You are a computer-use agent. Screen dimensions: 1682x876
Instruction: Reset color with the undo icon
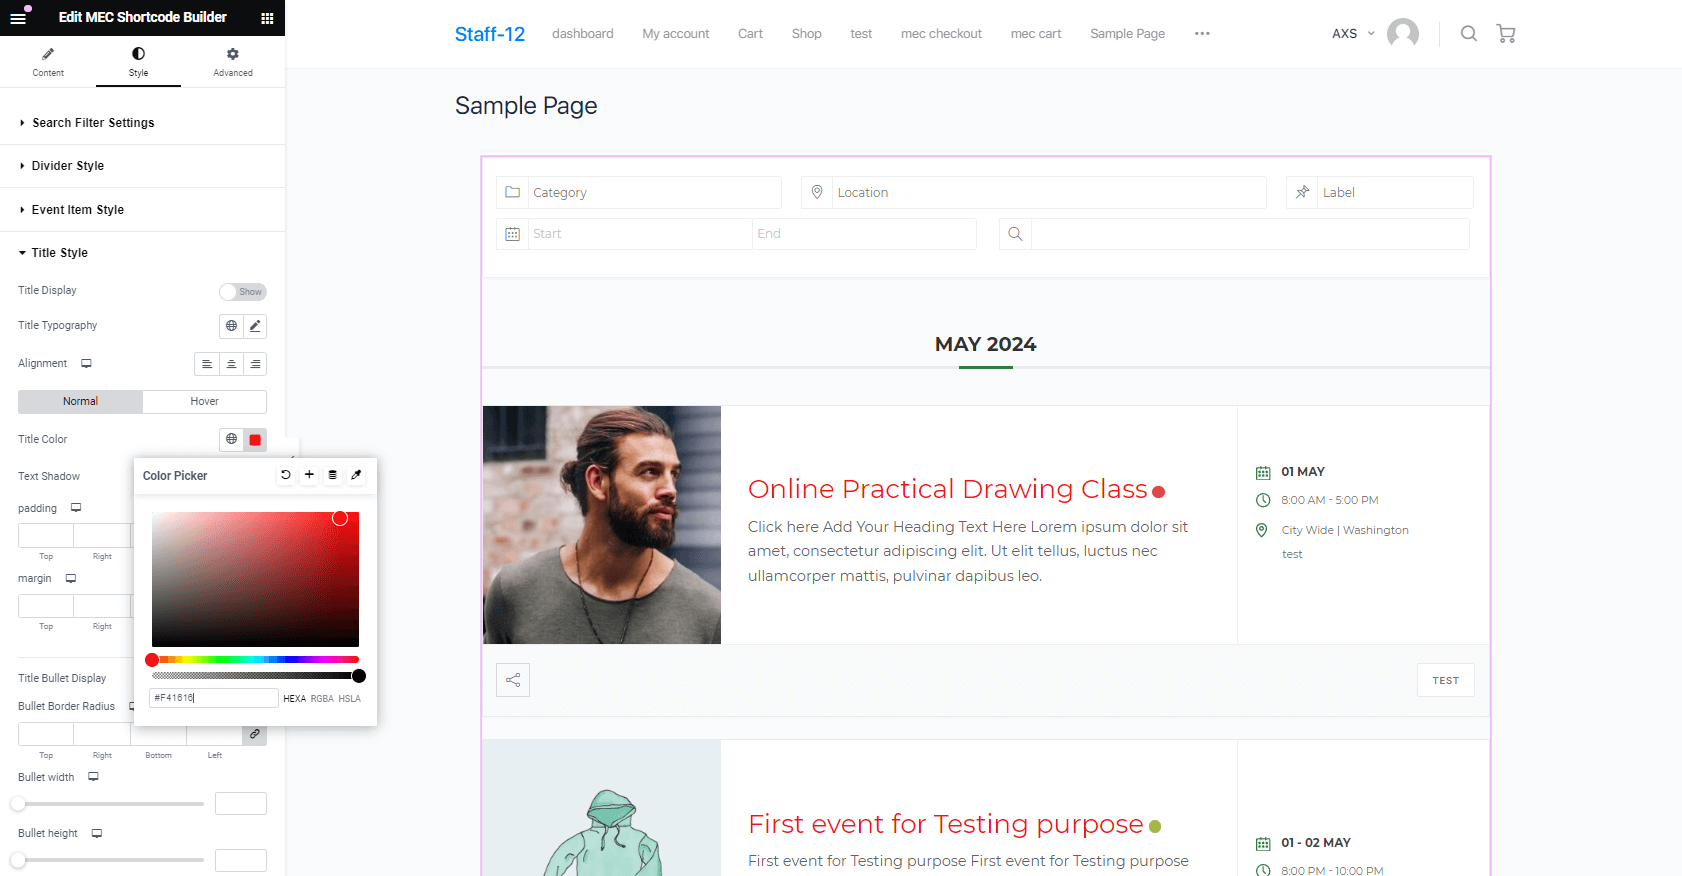pos(286,475)
